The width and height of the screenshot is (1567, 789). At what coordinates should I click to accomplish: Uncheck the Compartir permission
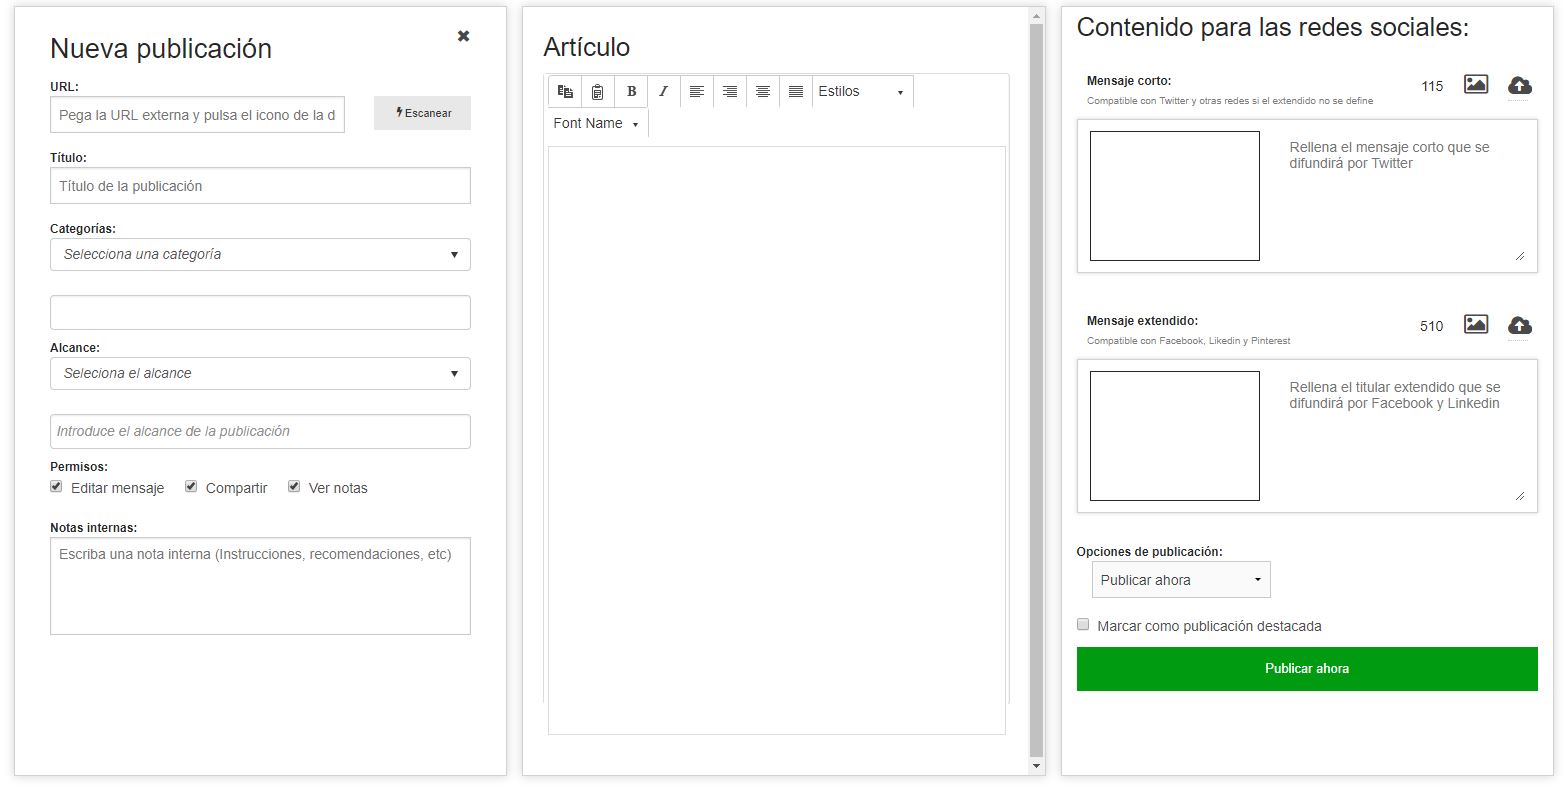[191, 487]
